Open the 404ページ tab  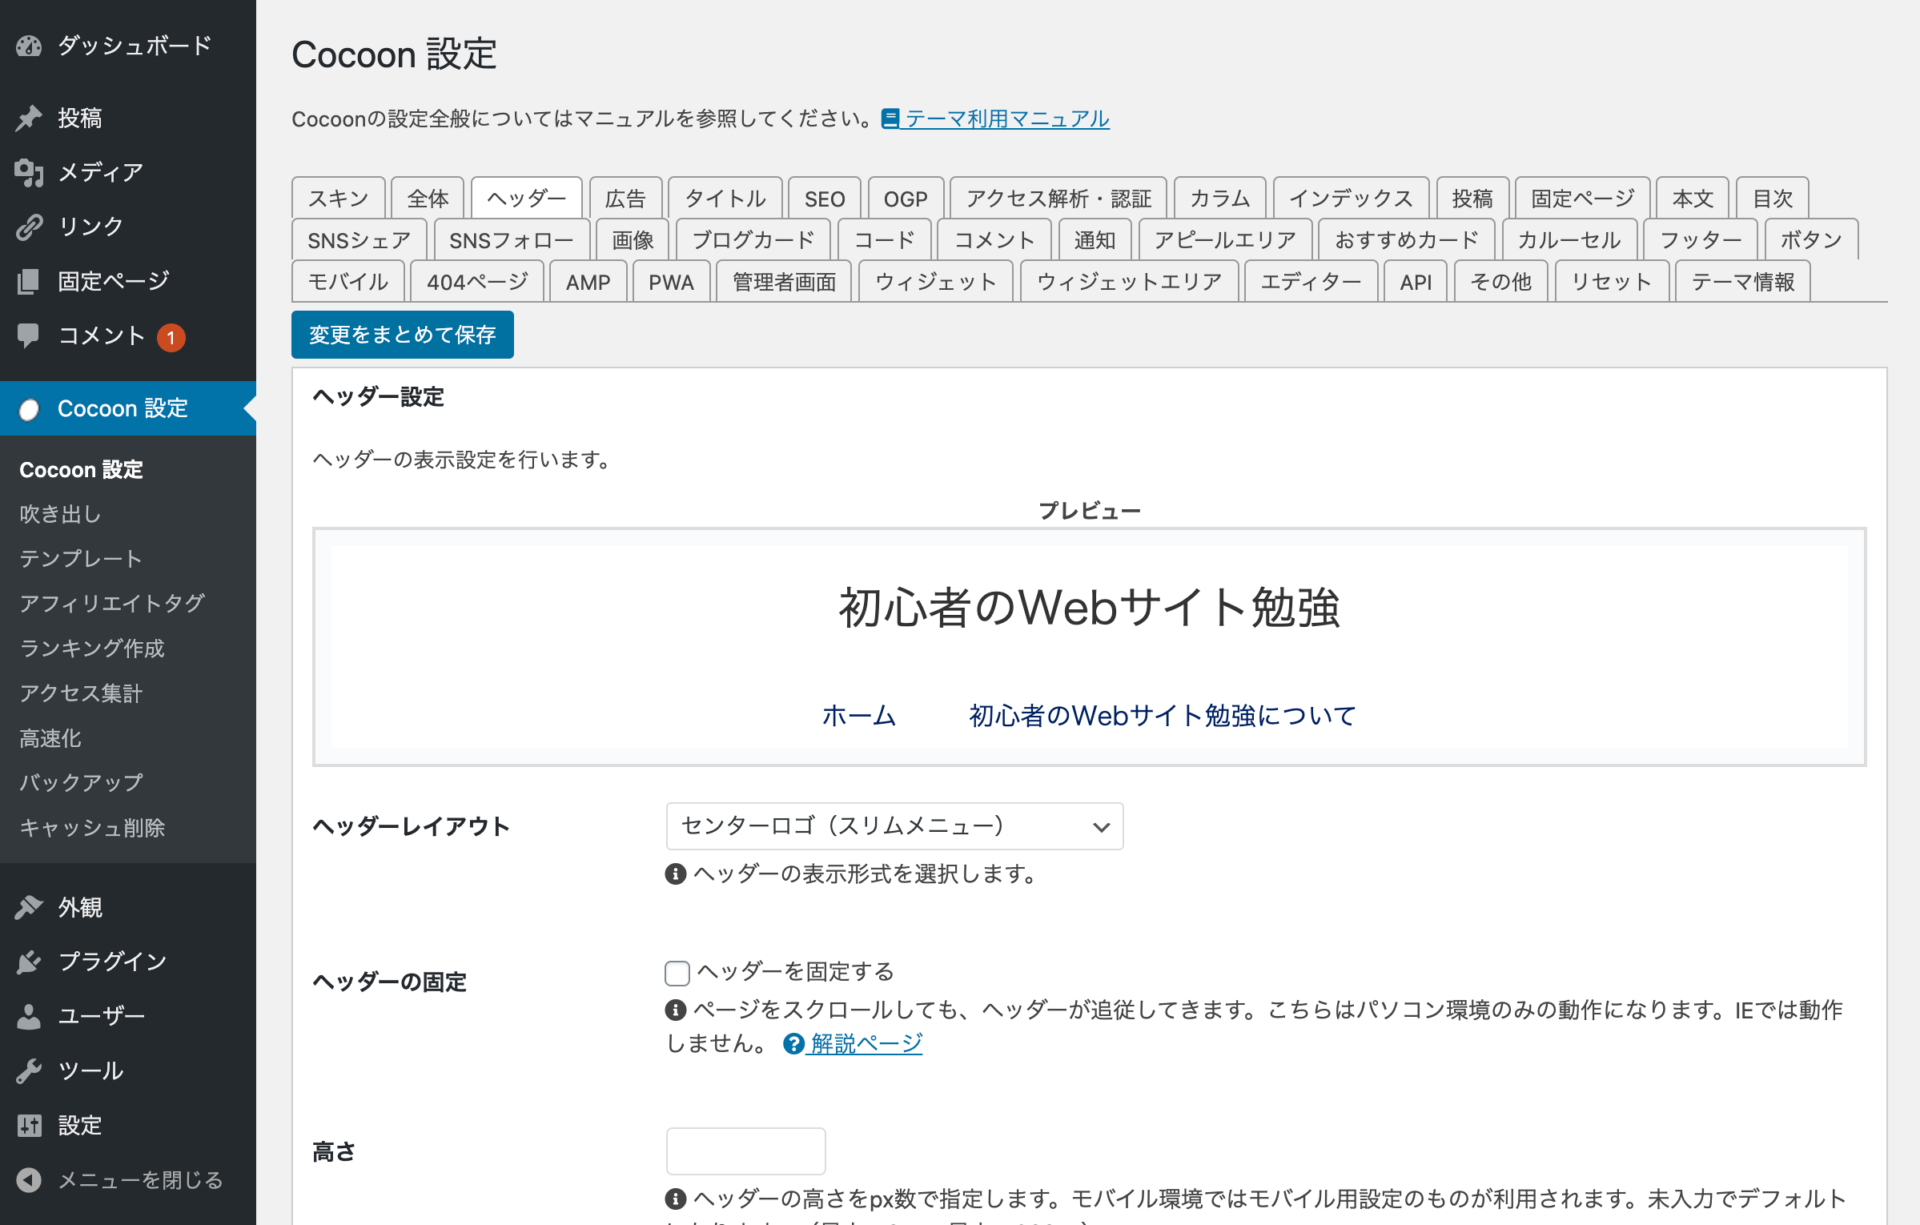pos(477,282)
